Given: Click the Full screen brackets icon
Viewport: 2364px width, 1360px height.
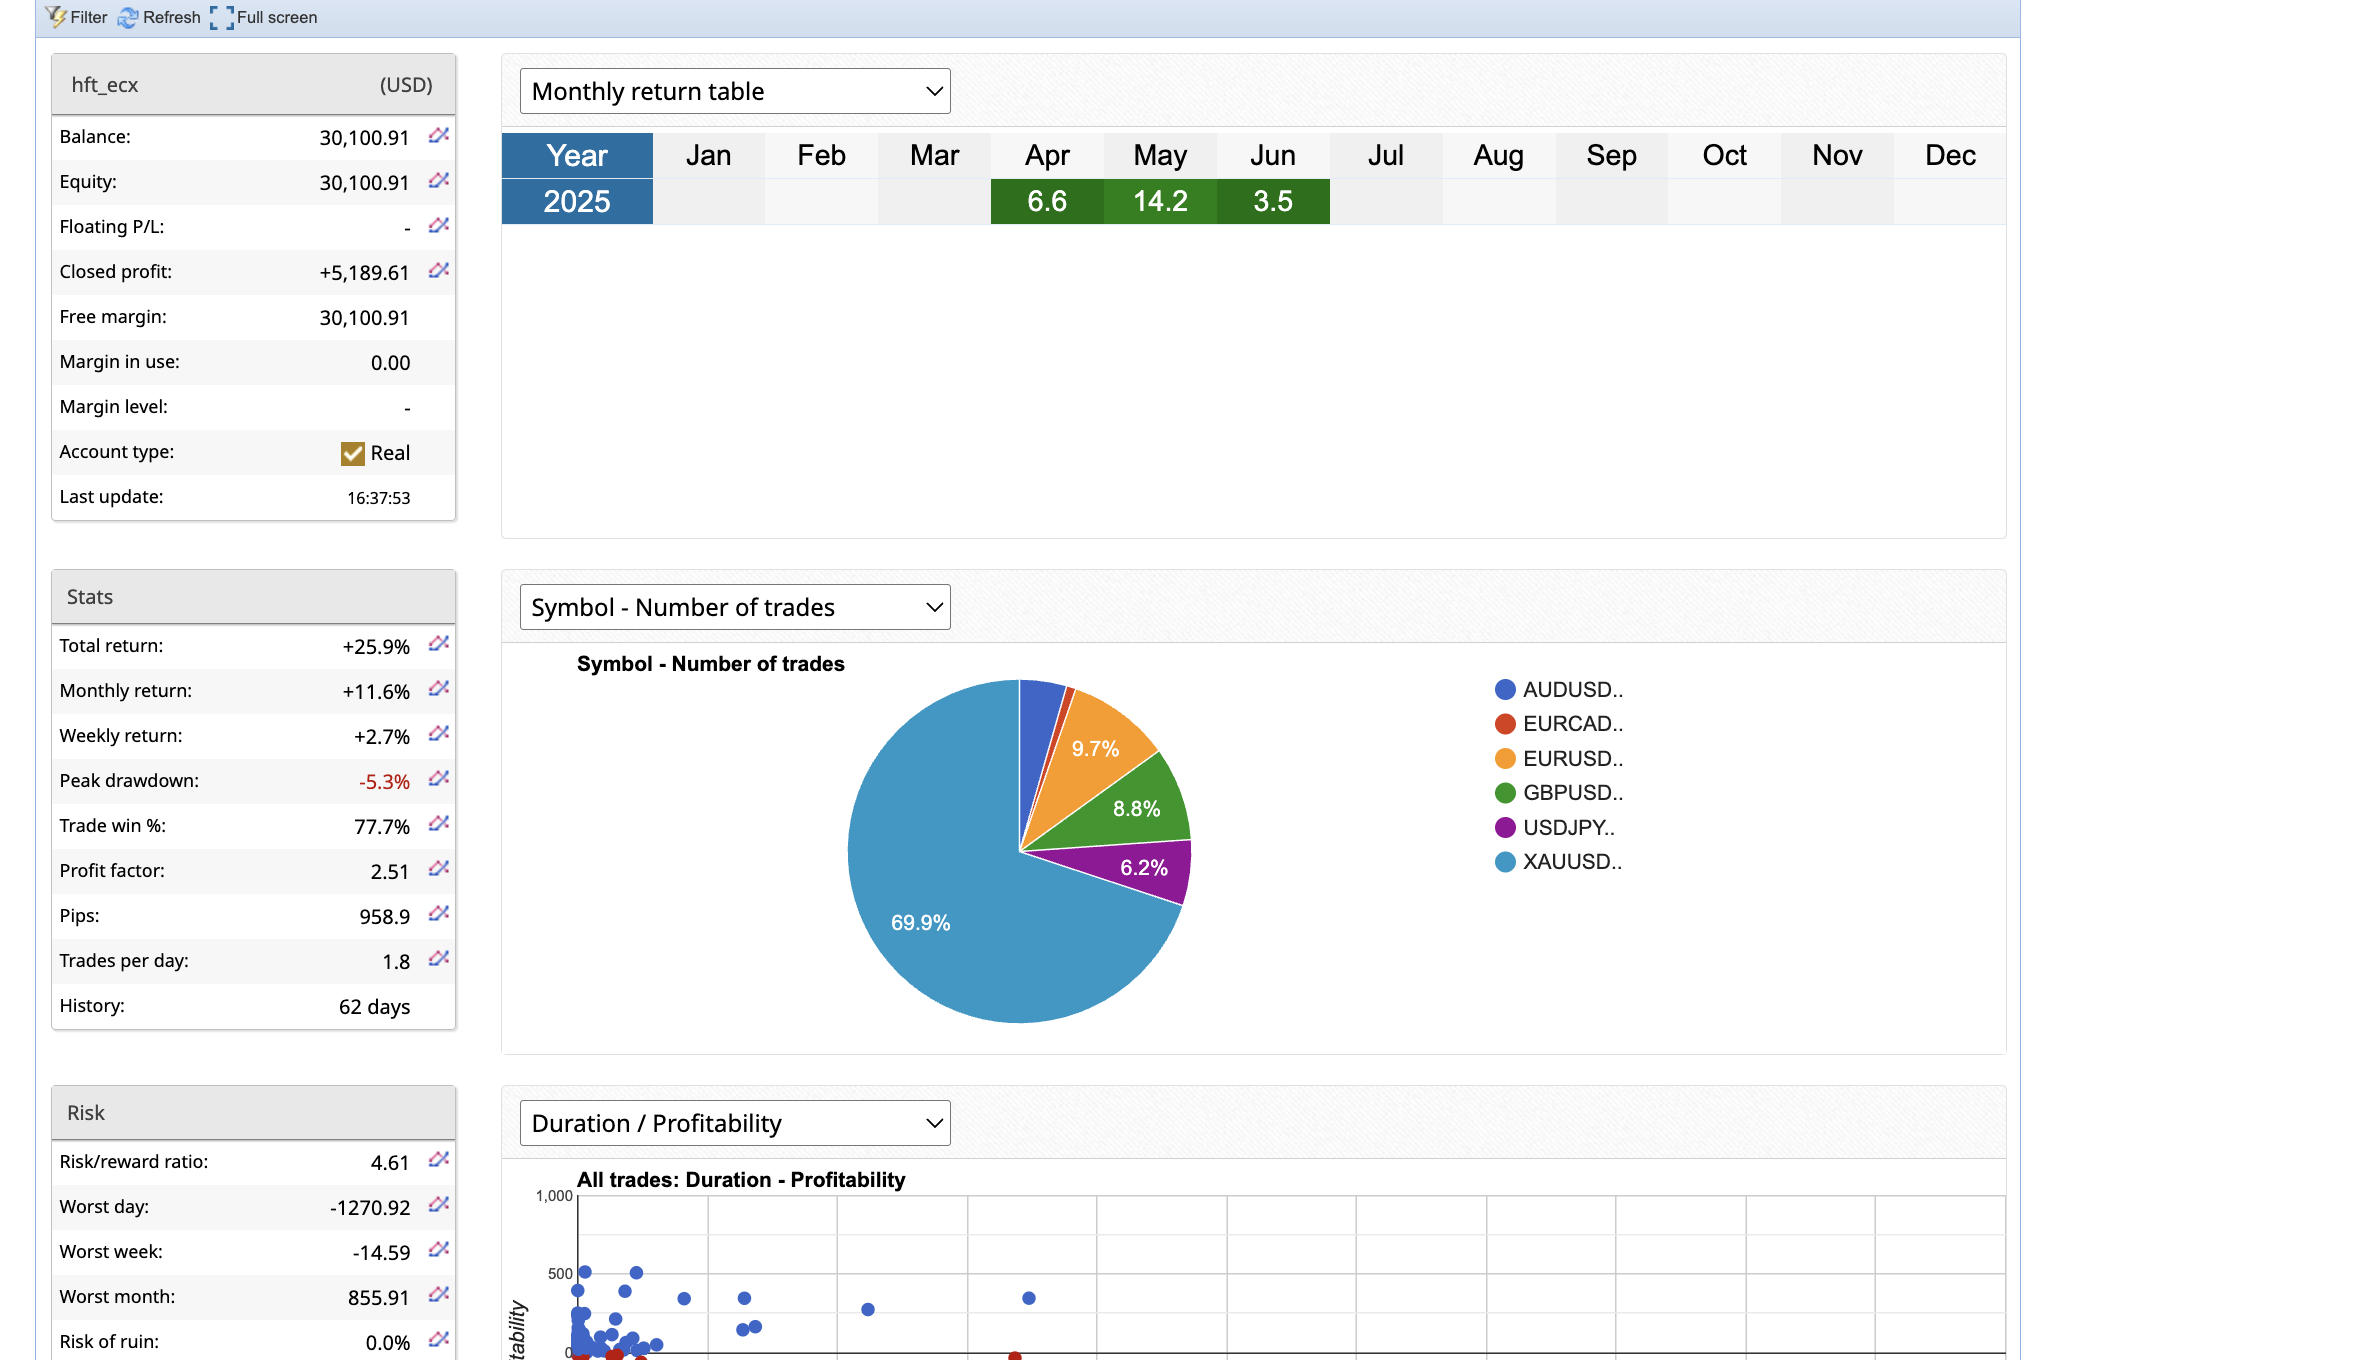Looking at the screenshot, I should point(222,17).
